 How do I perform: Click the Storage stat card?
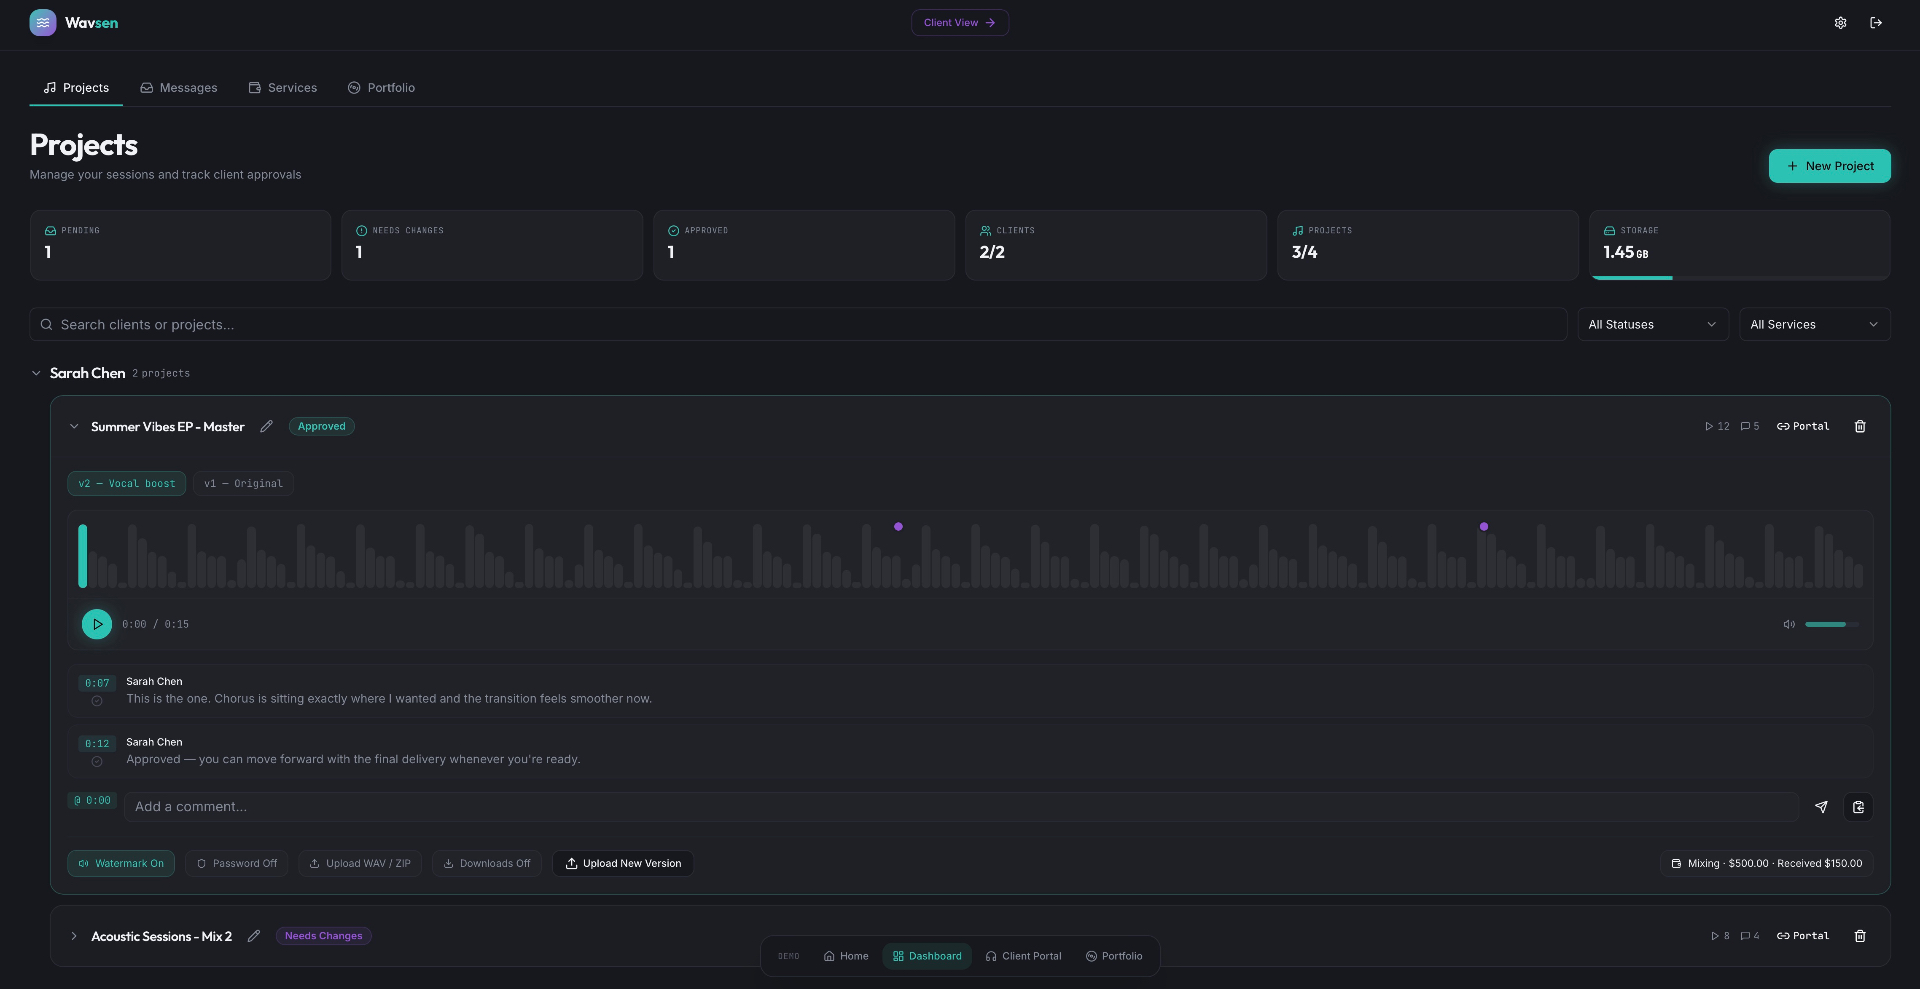[x=1740, y=245]
